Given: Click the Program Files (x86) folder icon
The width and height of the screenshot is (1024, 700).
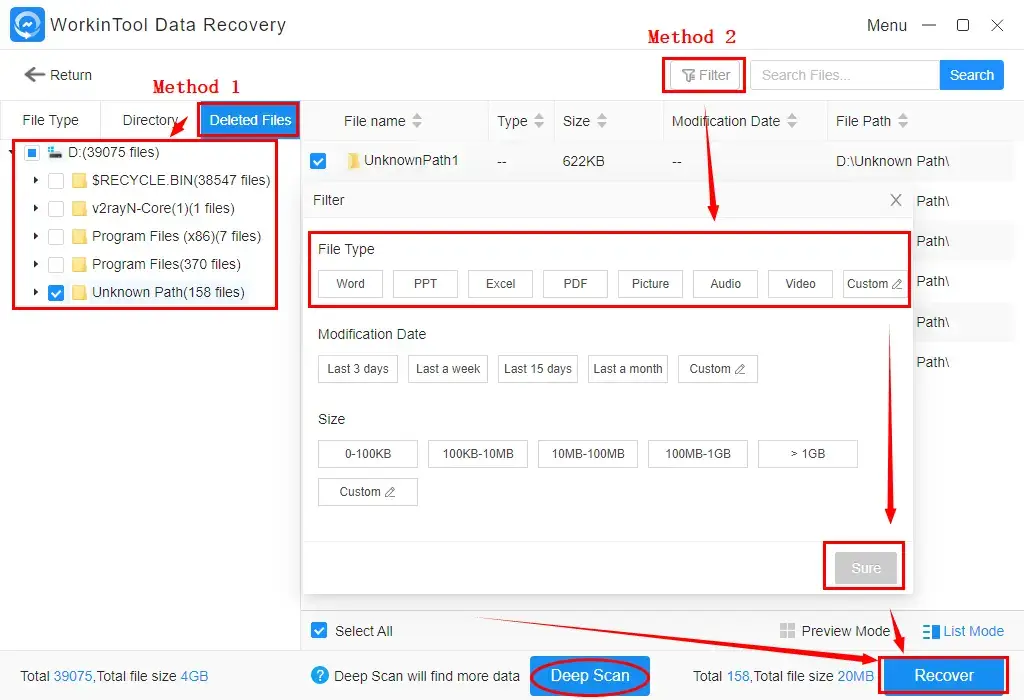Looking at the screenshot, I should click(79, 236).
